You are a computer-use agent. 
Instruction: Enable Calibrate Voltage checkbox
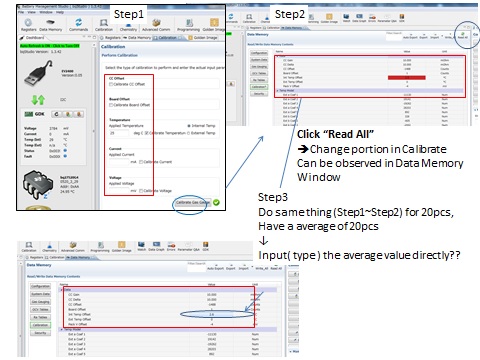pyautogui.click(x=141, y=191)
